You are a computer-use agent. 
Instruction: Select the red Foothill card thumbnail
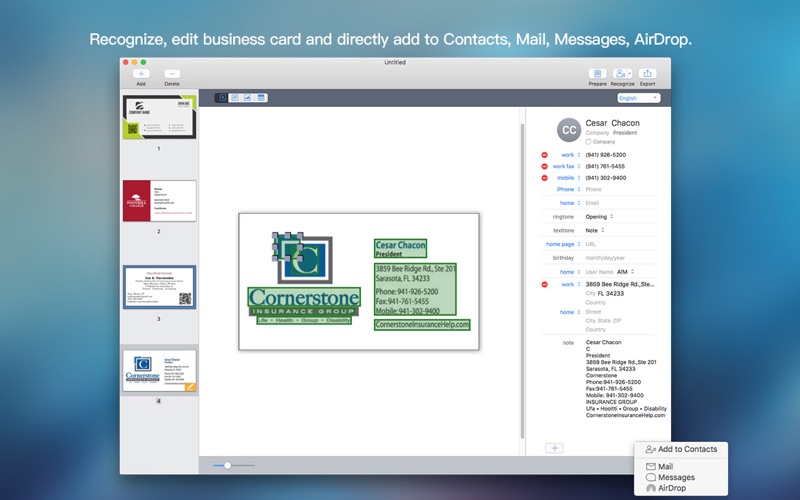[x=159, y=201]
